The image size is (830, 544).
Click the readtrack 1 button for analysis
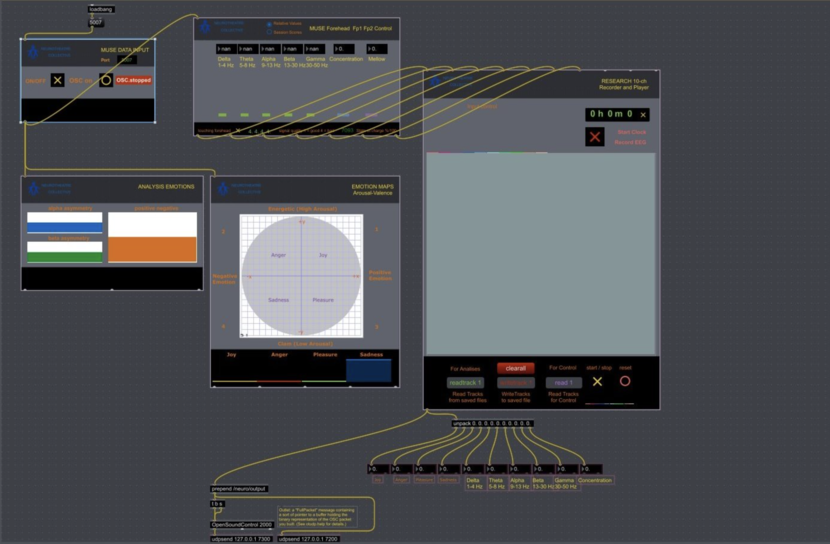pyautogui.click(x=465, y=383)
